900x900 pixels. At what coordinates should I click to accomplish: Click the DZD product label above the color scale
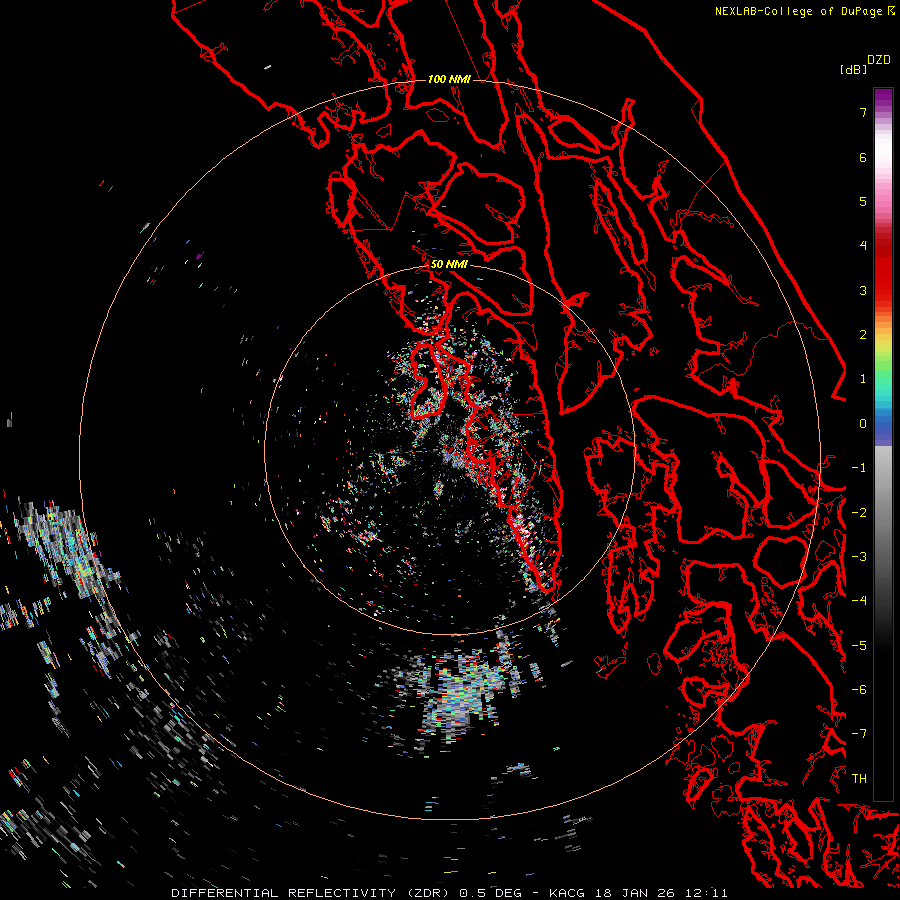(879, 59)
